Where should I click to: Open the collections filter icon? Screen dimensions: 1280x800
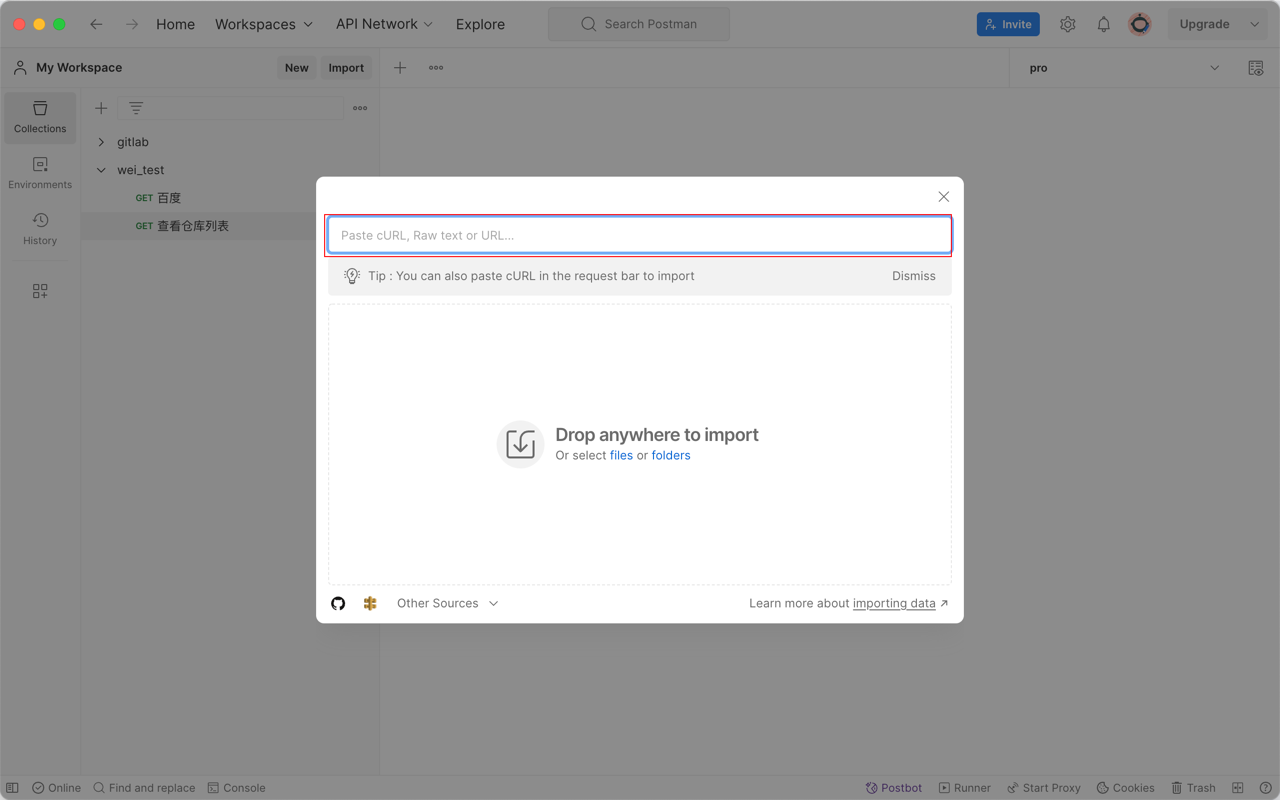tap(136, 108)
